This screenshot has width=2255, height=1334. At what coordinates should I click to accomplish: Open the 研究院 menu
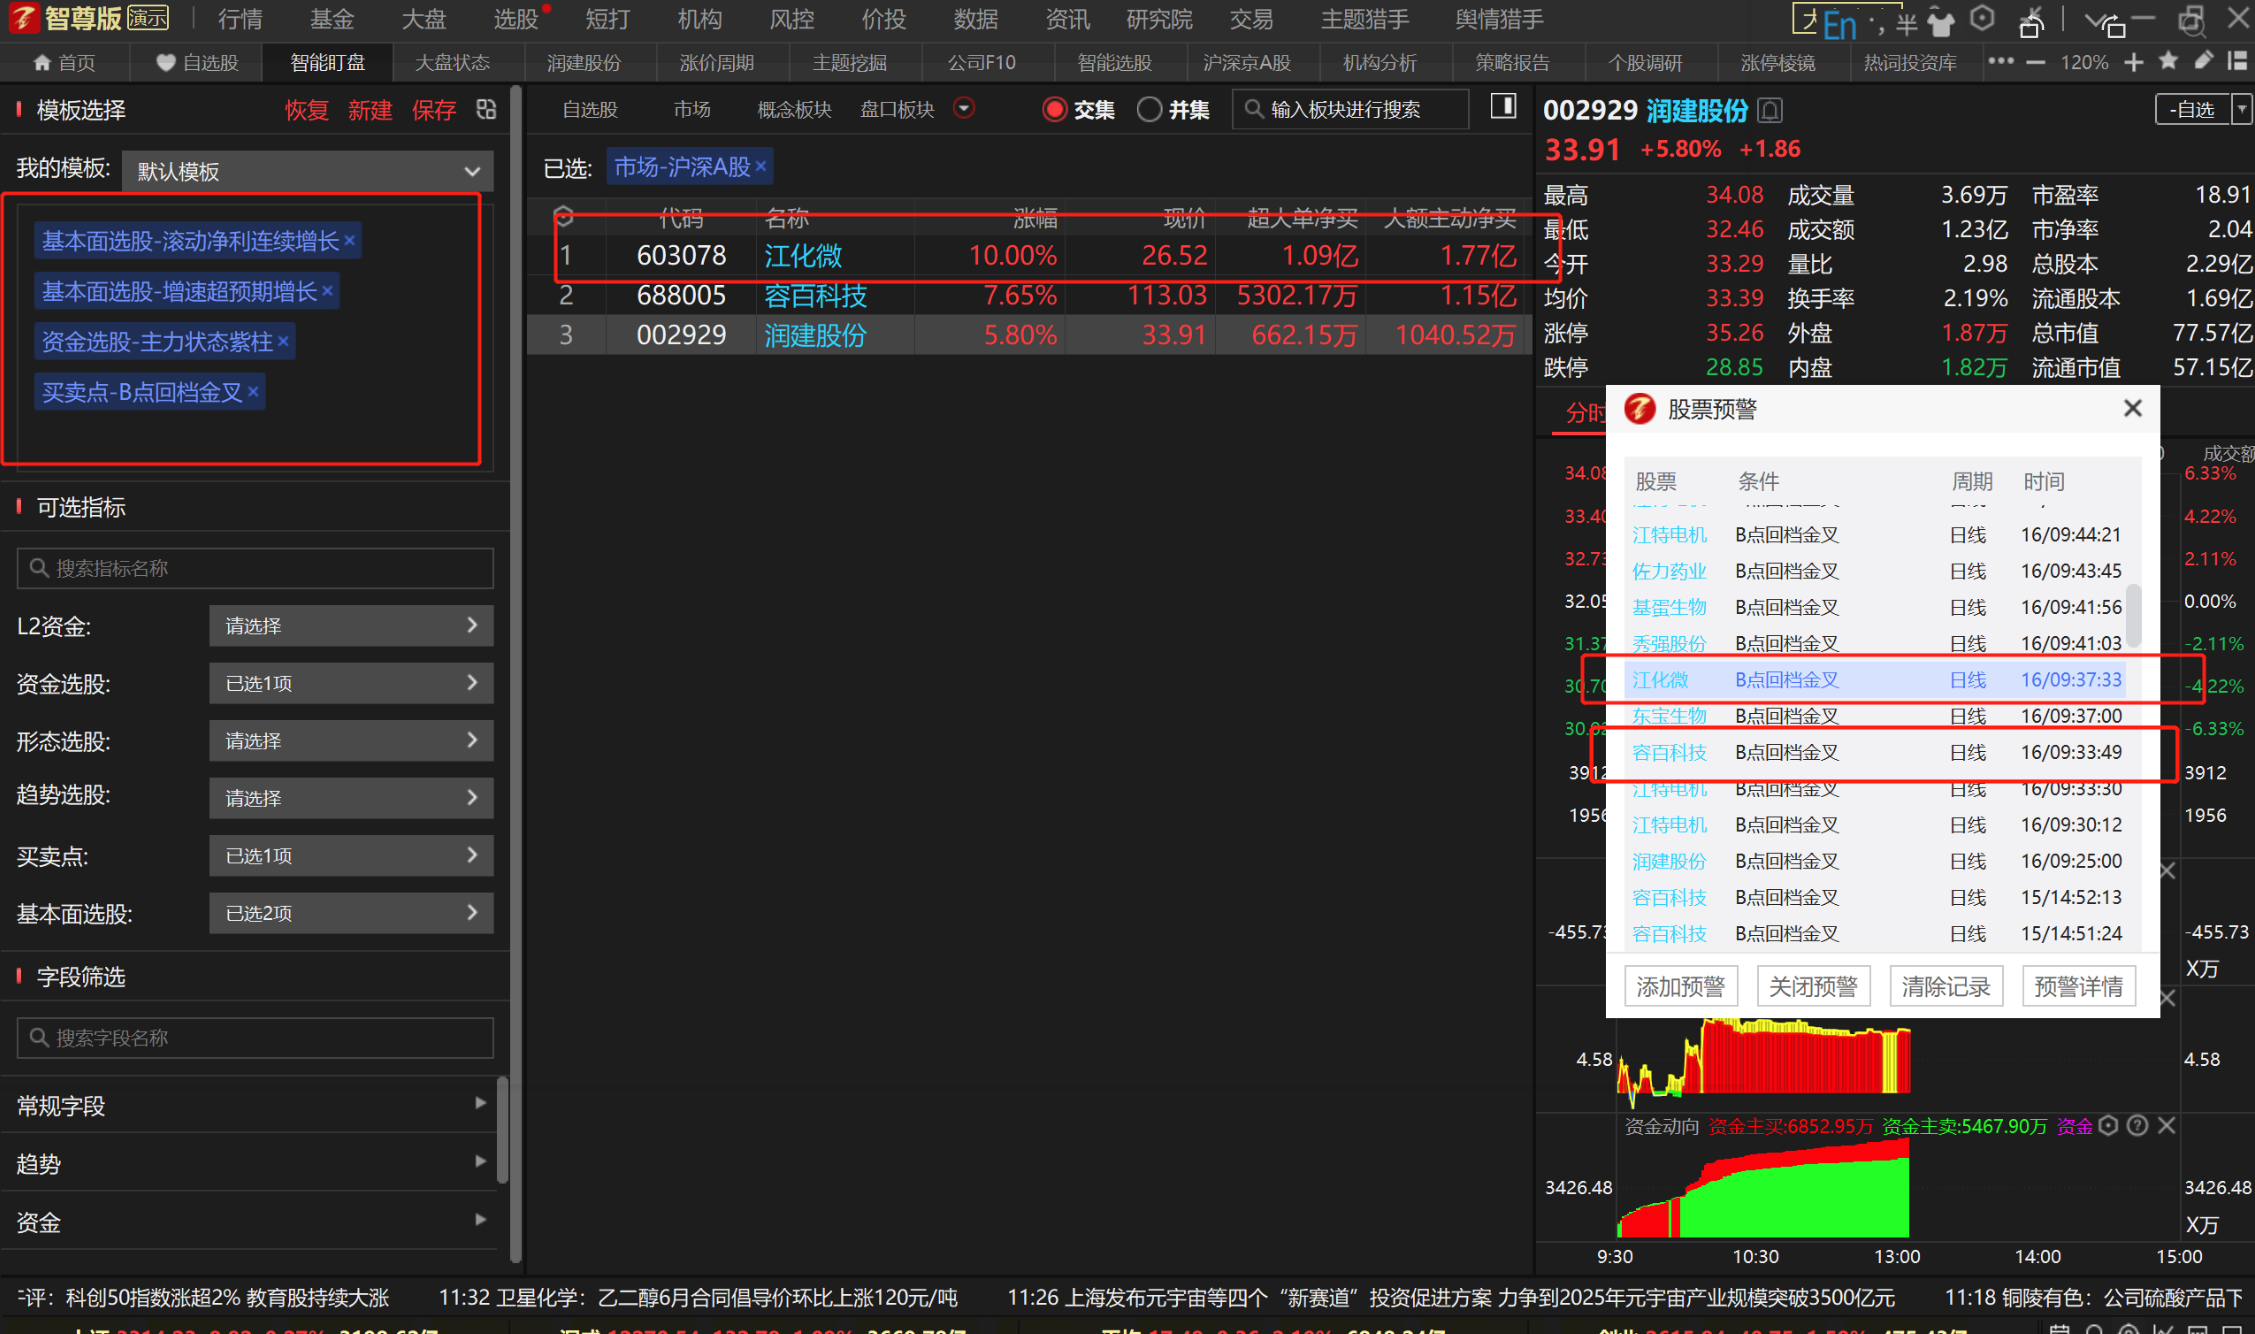tap(1159, 19)
